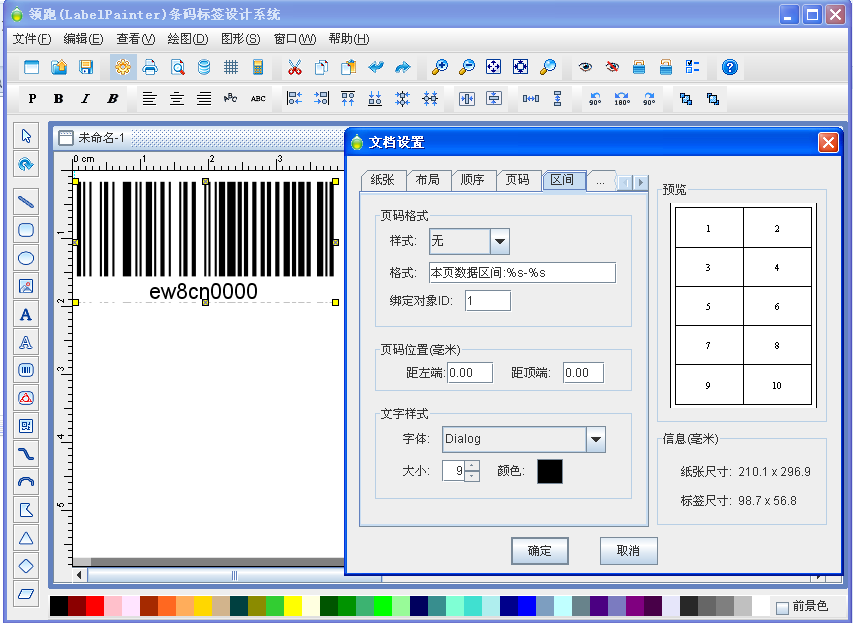Click rotate 180 degrees icon

[622, 98]
